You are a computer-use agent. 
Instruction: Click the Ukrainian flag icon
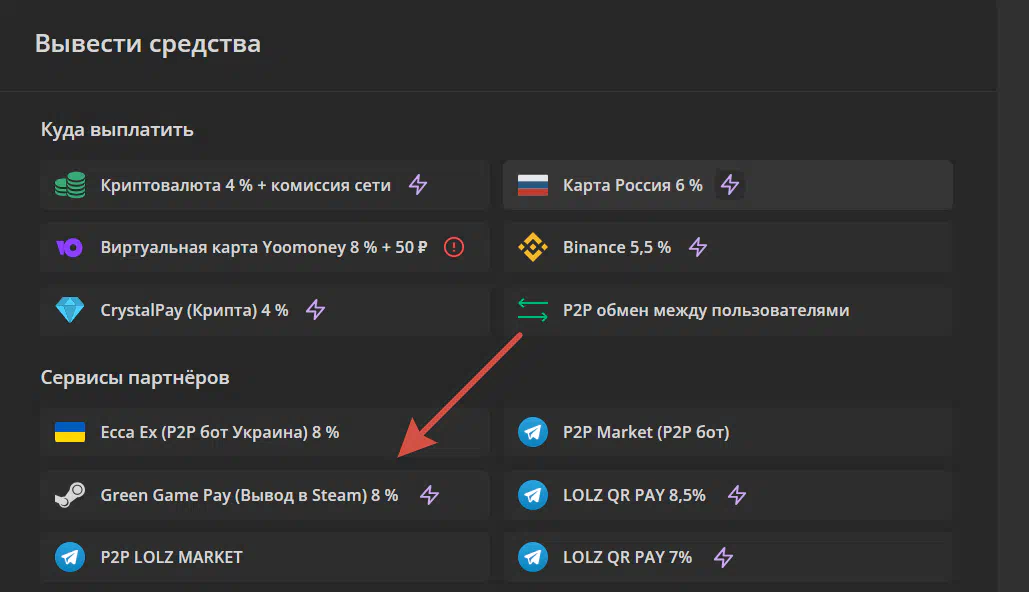70,432
